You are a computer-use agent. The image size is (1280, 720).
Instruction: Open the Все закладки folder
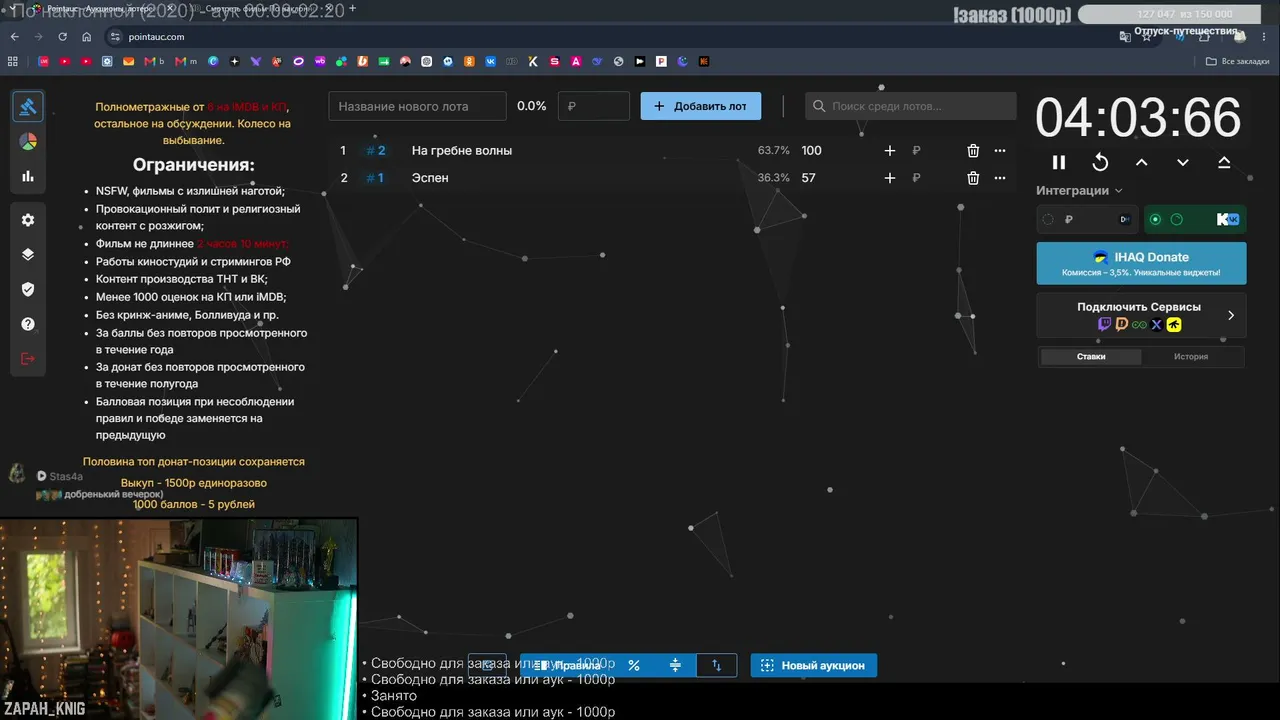tap(1238, 61)
